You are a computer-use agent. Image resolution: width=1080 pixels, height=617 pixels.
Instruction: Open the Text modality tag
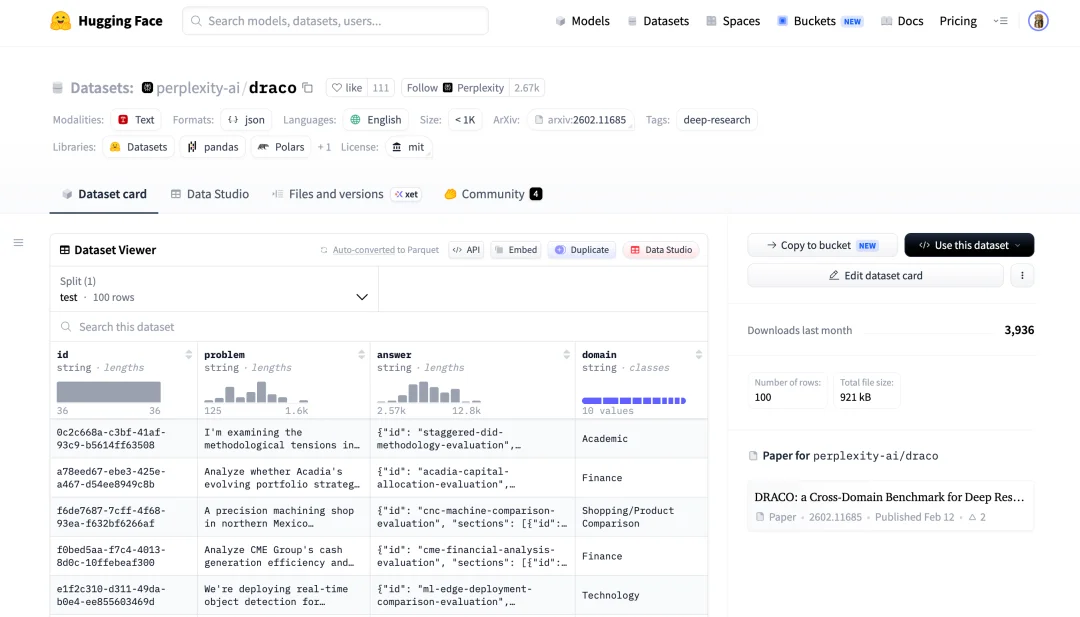click(136, 120)
